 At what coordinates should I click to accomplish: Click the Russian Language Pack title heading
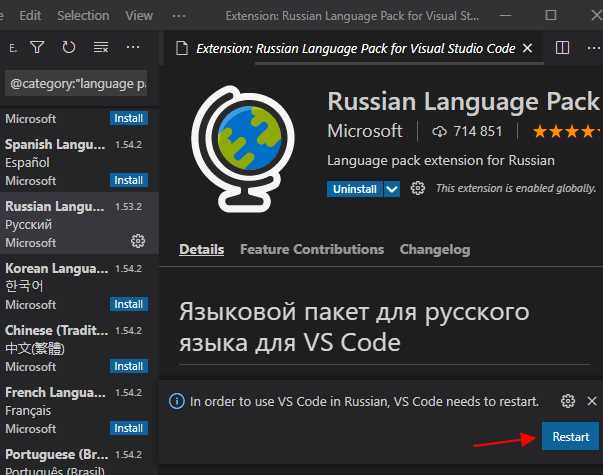(463, 102)
